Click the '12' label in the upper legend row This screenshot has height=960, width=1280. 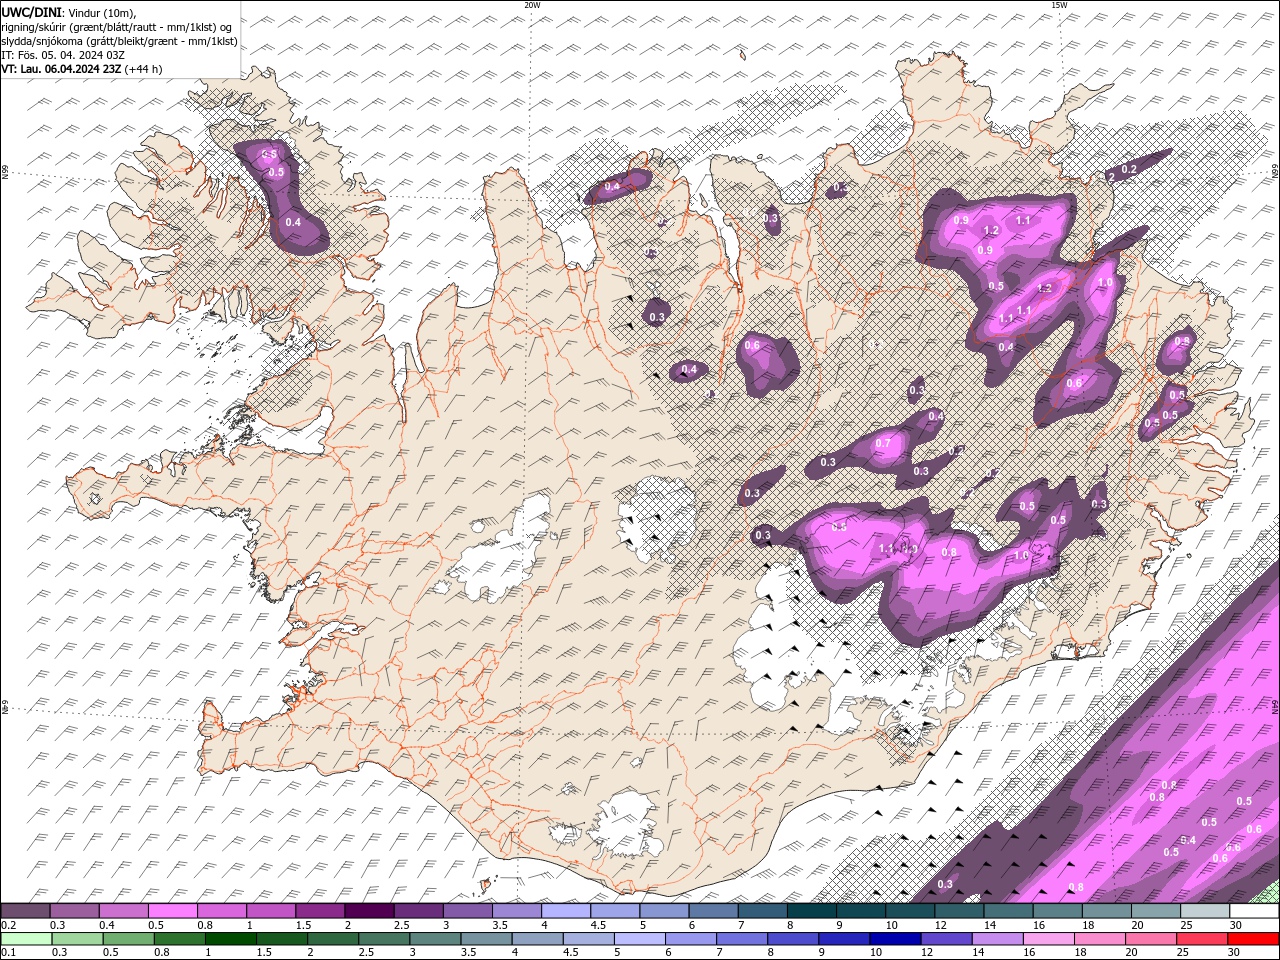coord(941,925)
